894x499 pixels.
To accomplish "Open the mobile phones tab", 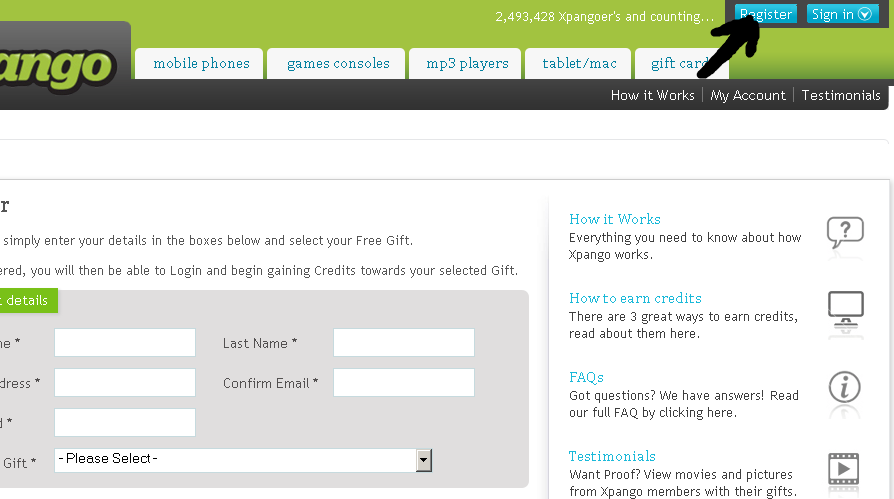I will pyautogui.click(x=201, y=64).
